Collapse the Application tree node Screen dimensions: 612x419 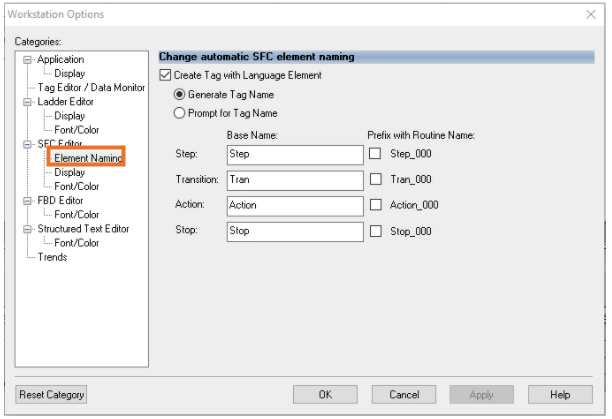pyautogui.click(x=28, y=60)
